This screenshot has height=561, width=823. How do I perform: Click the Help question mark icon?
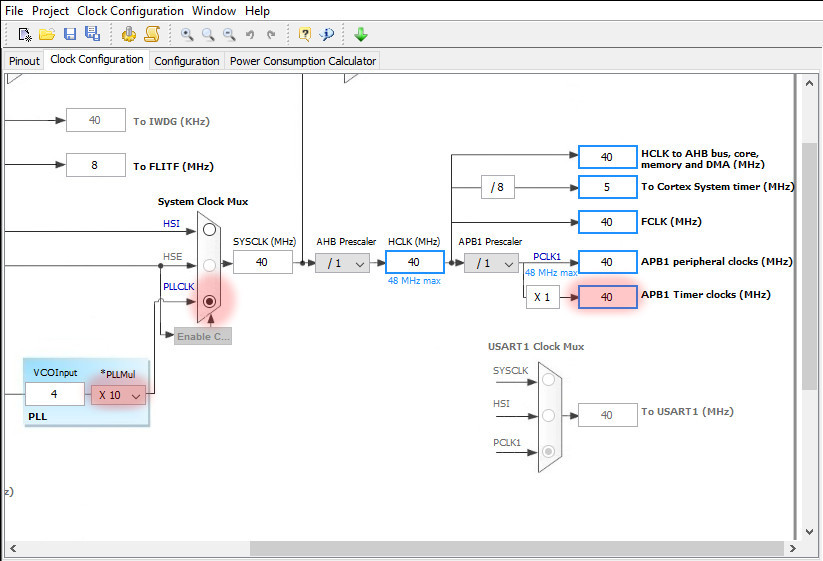305,34
